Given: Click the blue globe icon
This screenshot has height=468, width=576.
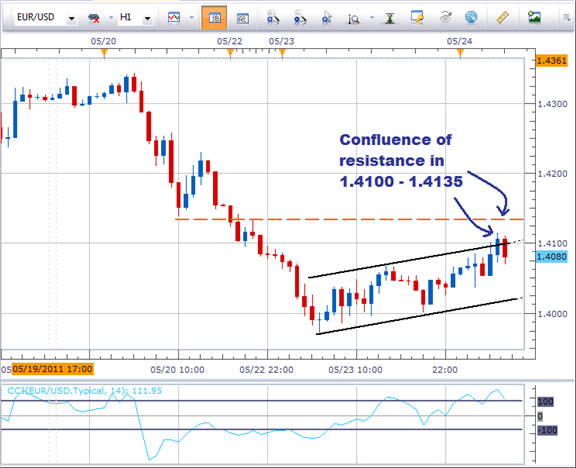Looking at the screenshot, I should [x=471, y=17].
